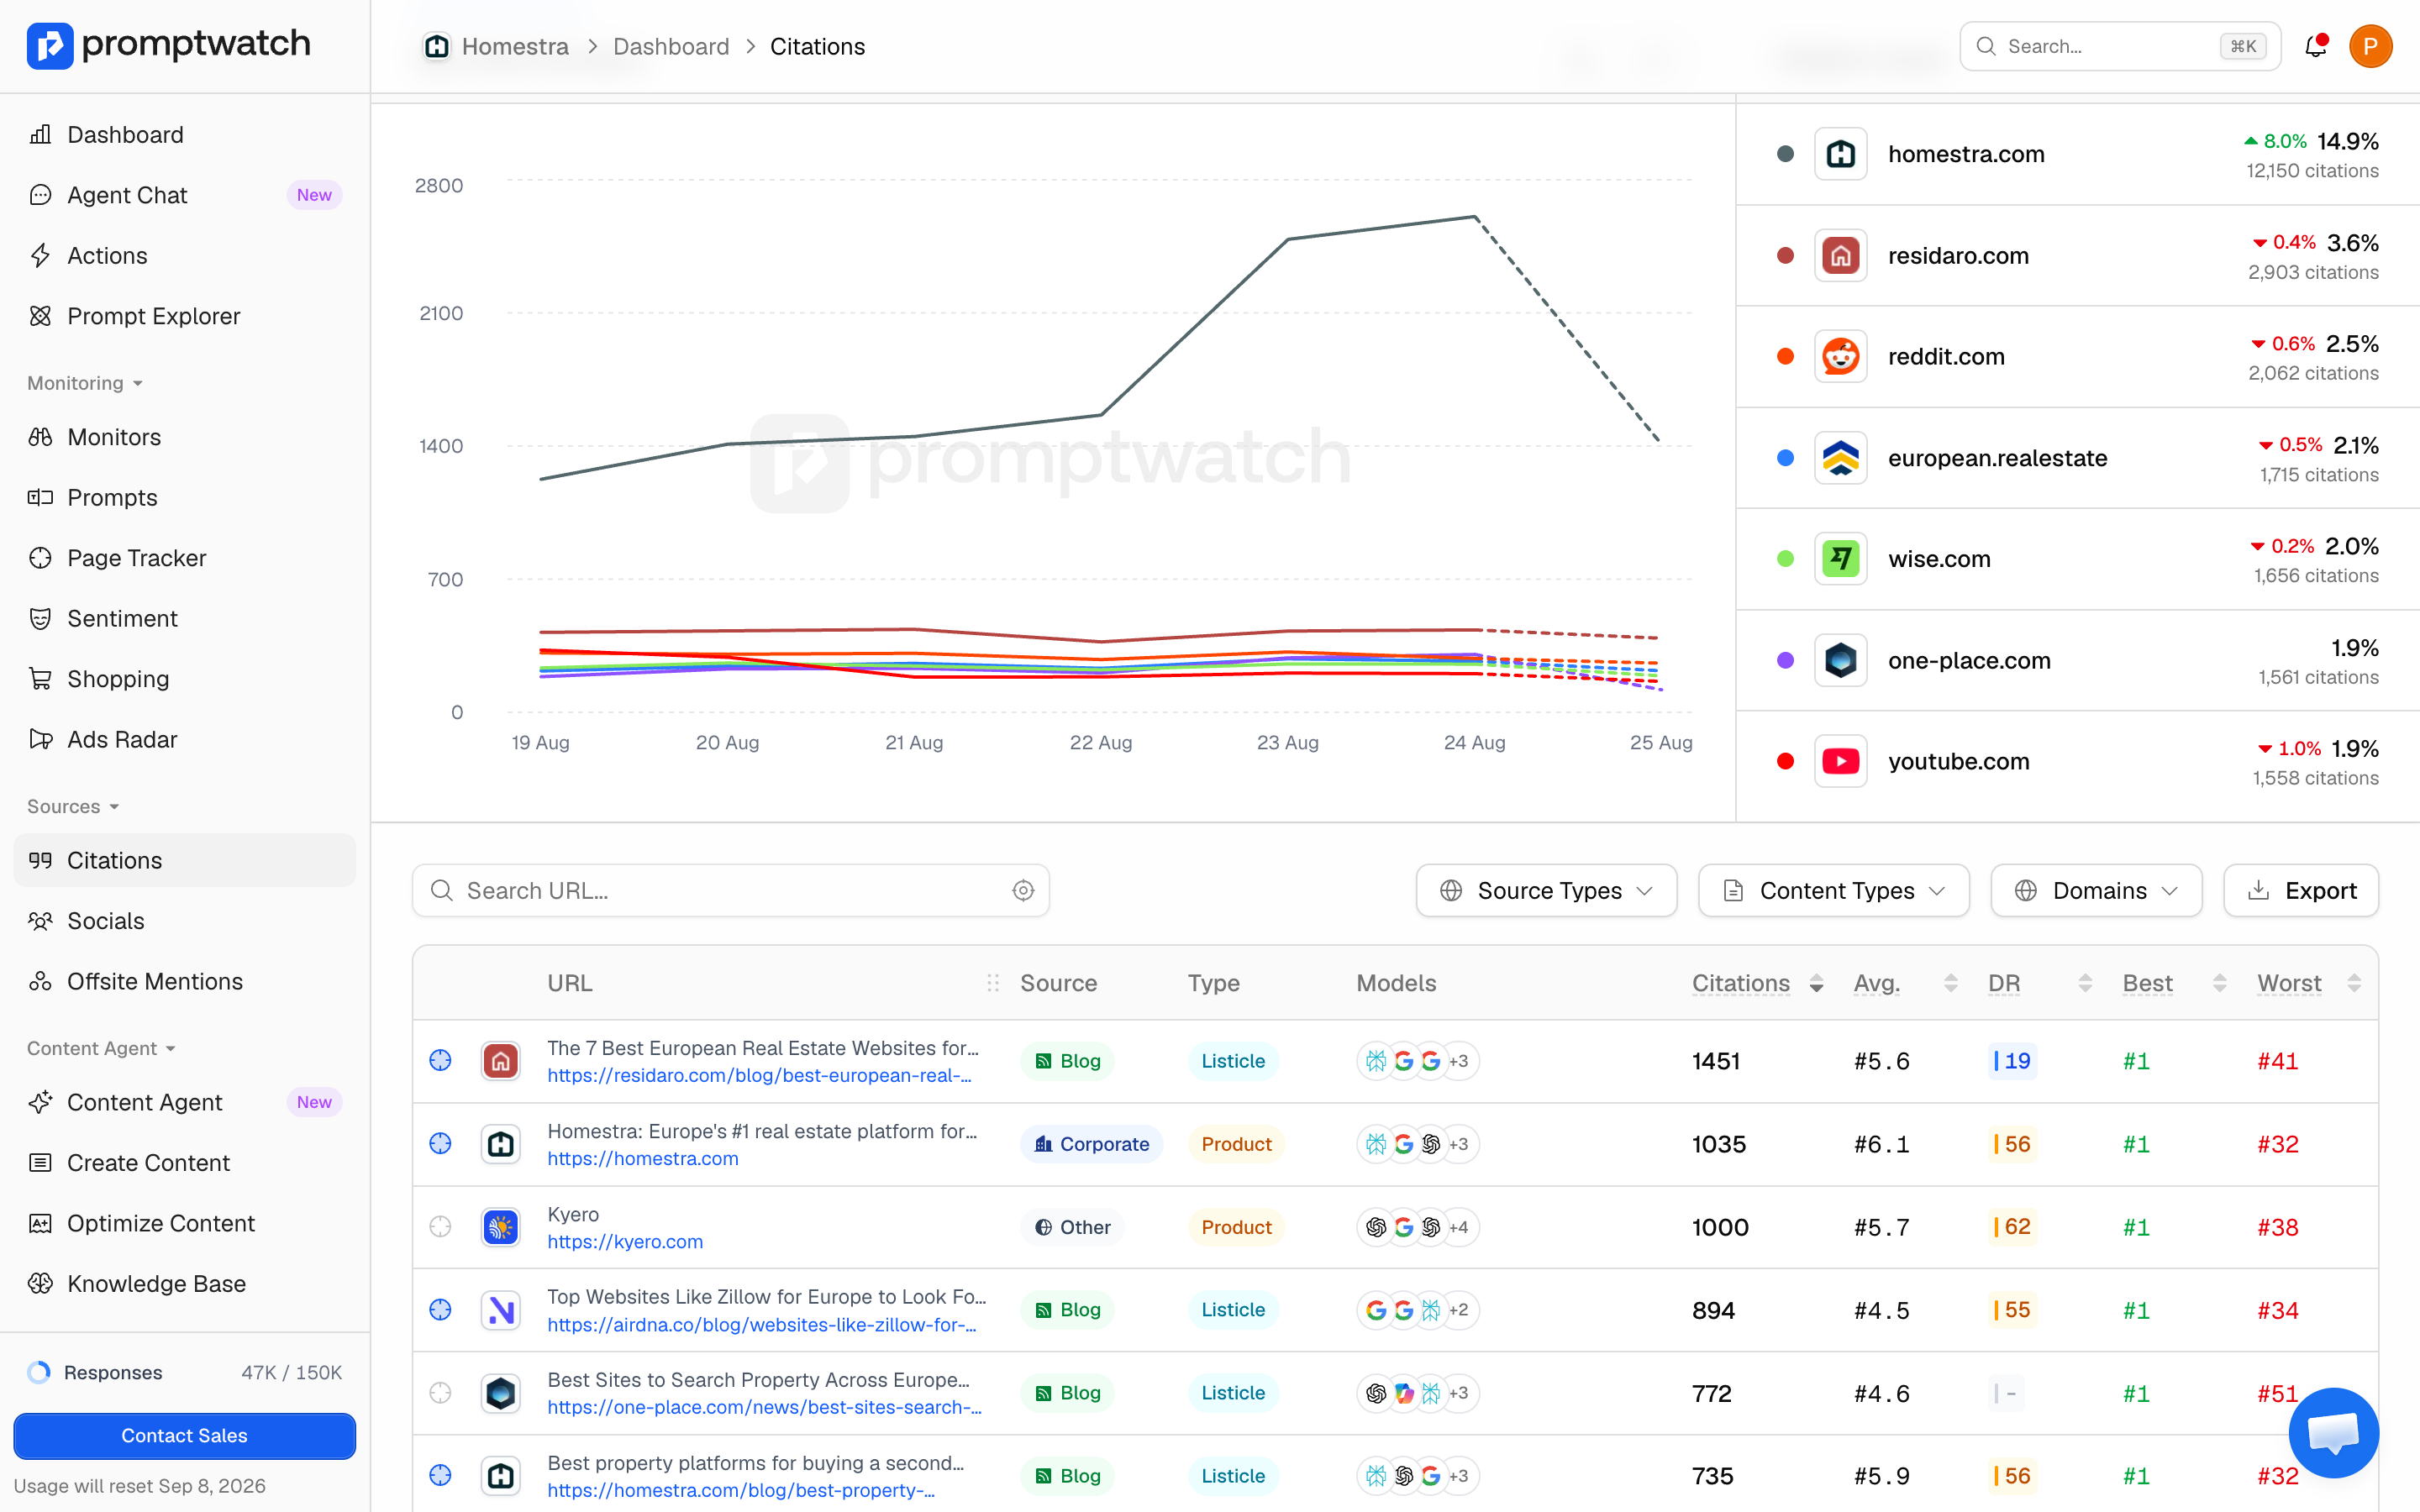
Task: Click the one-place.com legend color dot
Action: (x=1785, y=660)
